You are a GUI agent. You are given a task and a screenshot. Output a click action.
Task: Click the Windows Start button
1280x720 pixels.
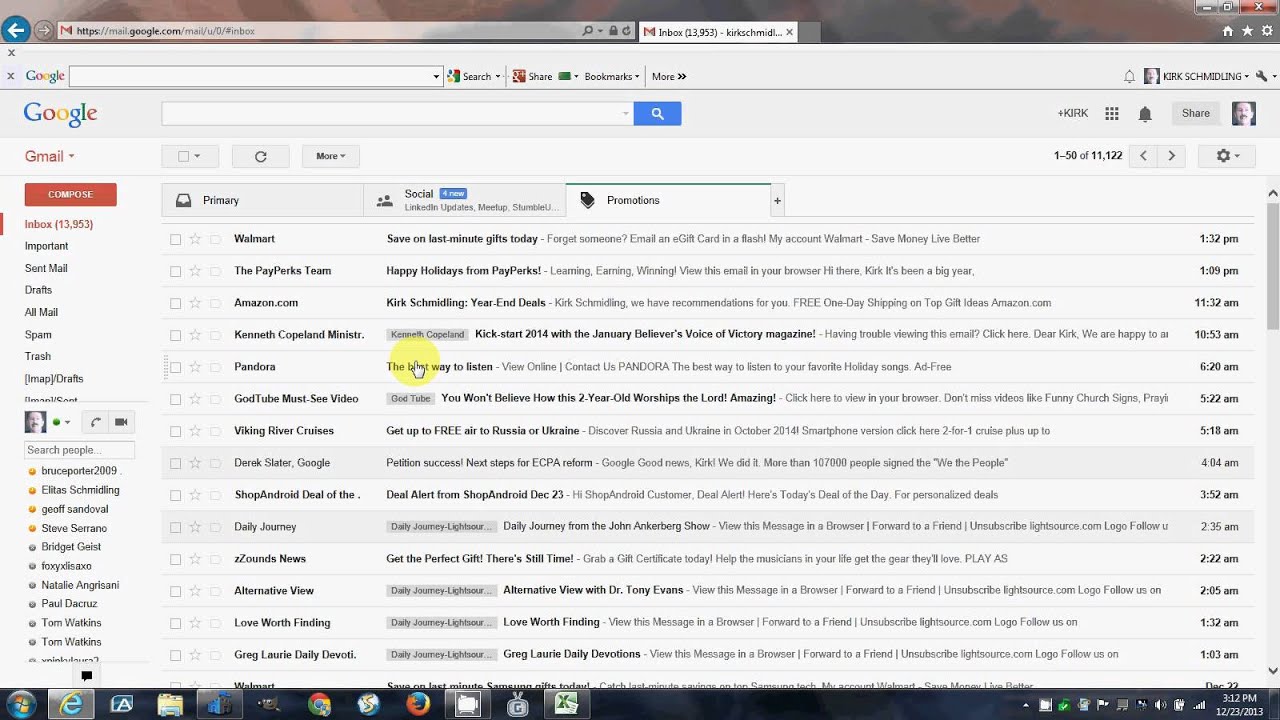(x=20, y=704)
